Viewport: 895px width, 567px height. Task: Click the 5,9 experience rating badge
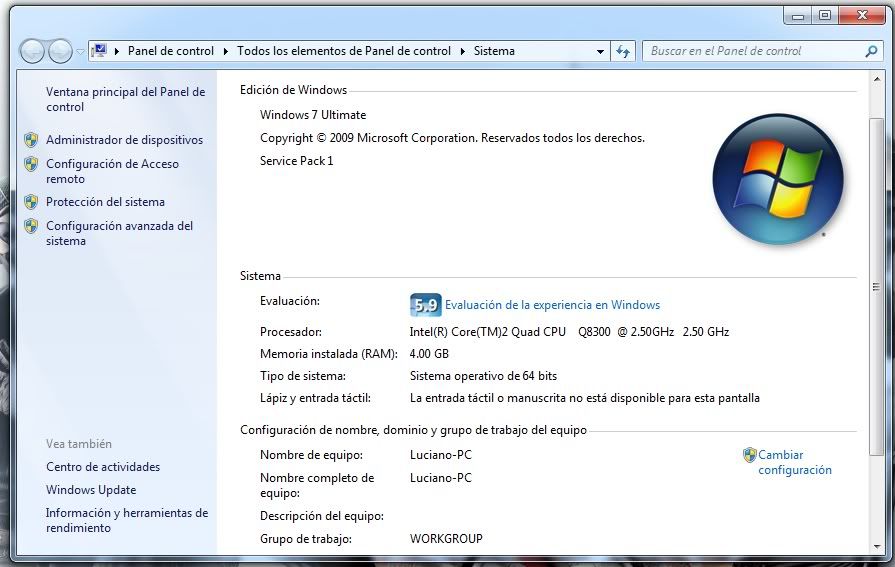pos(426,304)
